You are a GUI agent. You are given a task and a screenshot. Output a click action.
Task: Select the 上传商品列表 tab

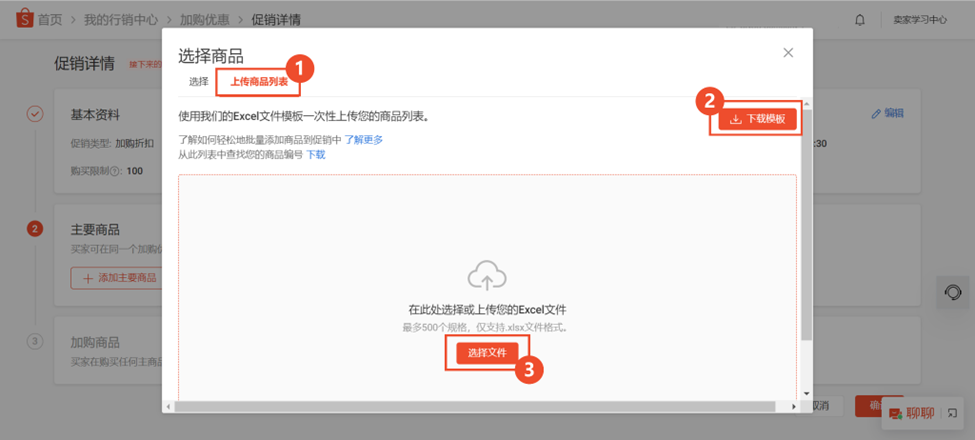click(259, 82)
